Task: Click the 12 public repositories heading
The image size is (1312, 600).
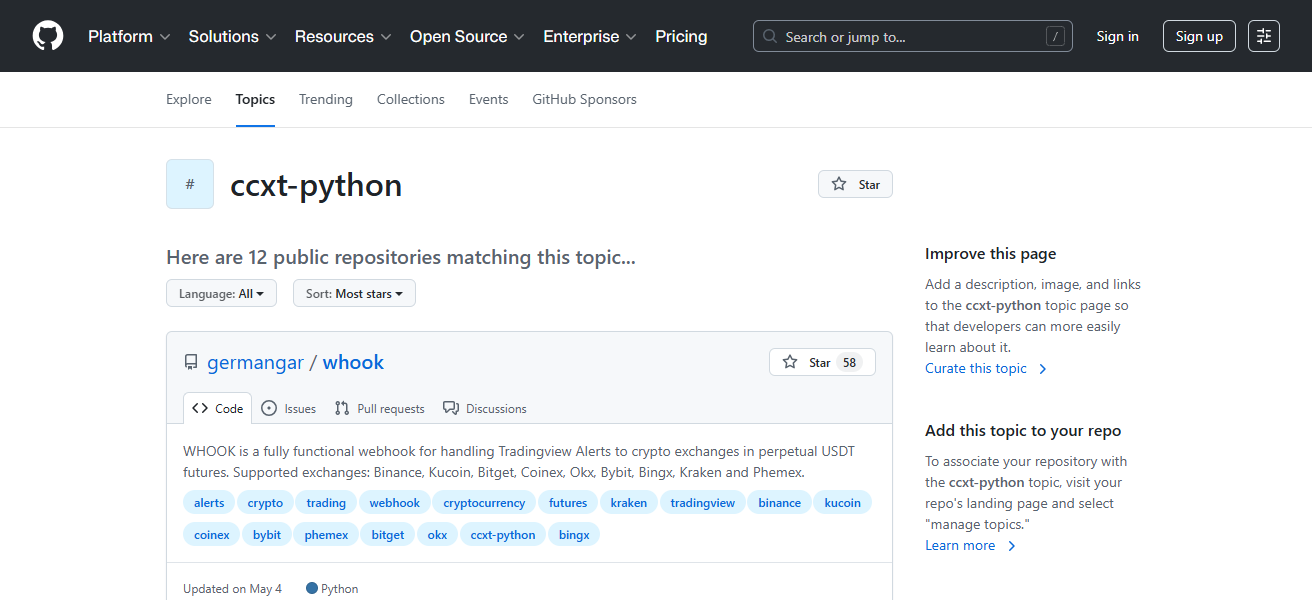Action: (401, 257)
